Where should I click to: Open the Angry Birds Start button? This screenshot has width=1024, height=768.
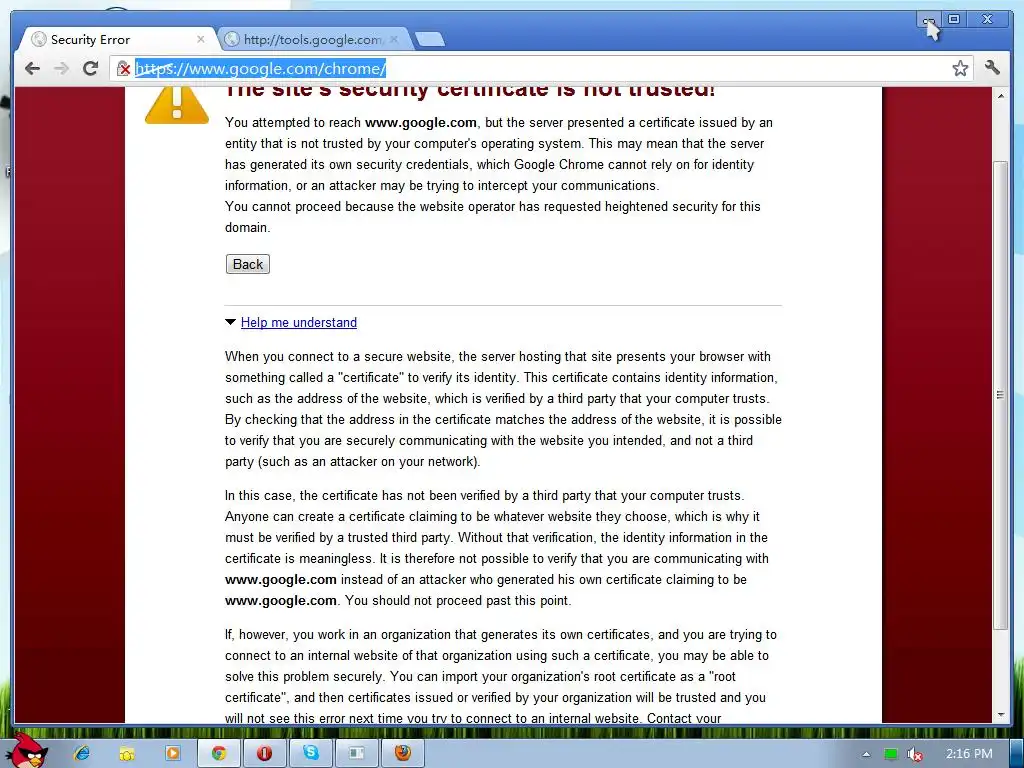tap(26, 751)
